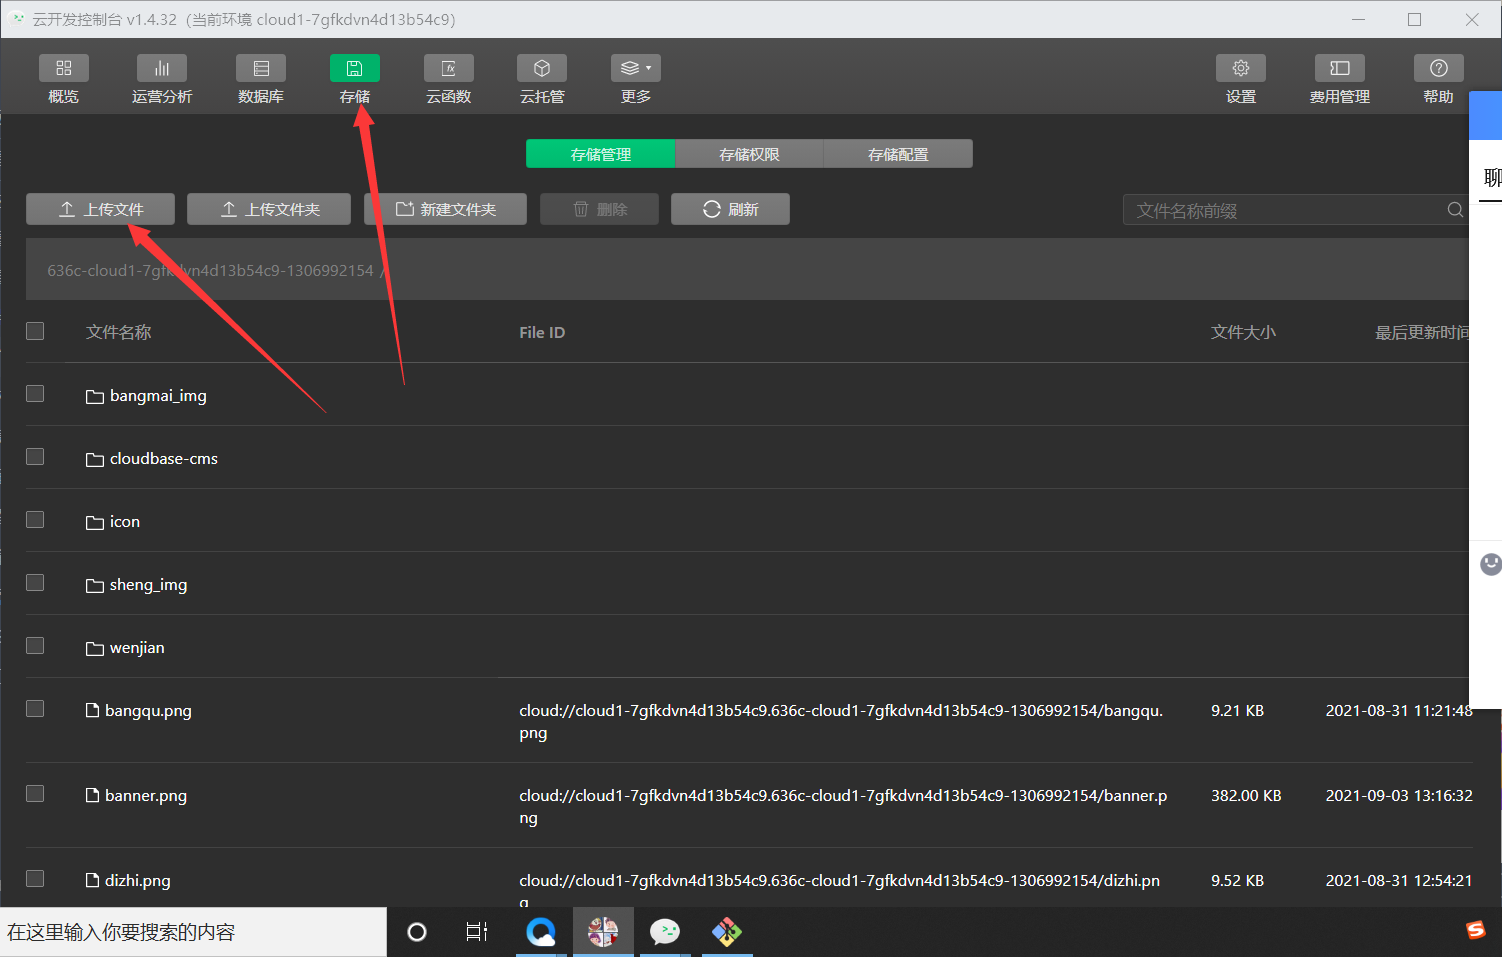Screen dimensions: 1502x957
Task: Click the File ID column header
Action: point(542,333)
